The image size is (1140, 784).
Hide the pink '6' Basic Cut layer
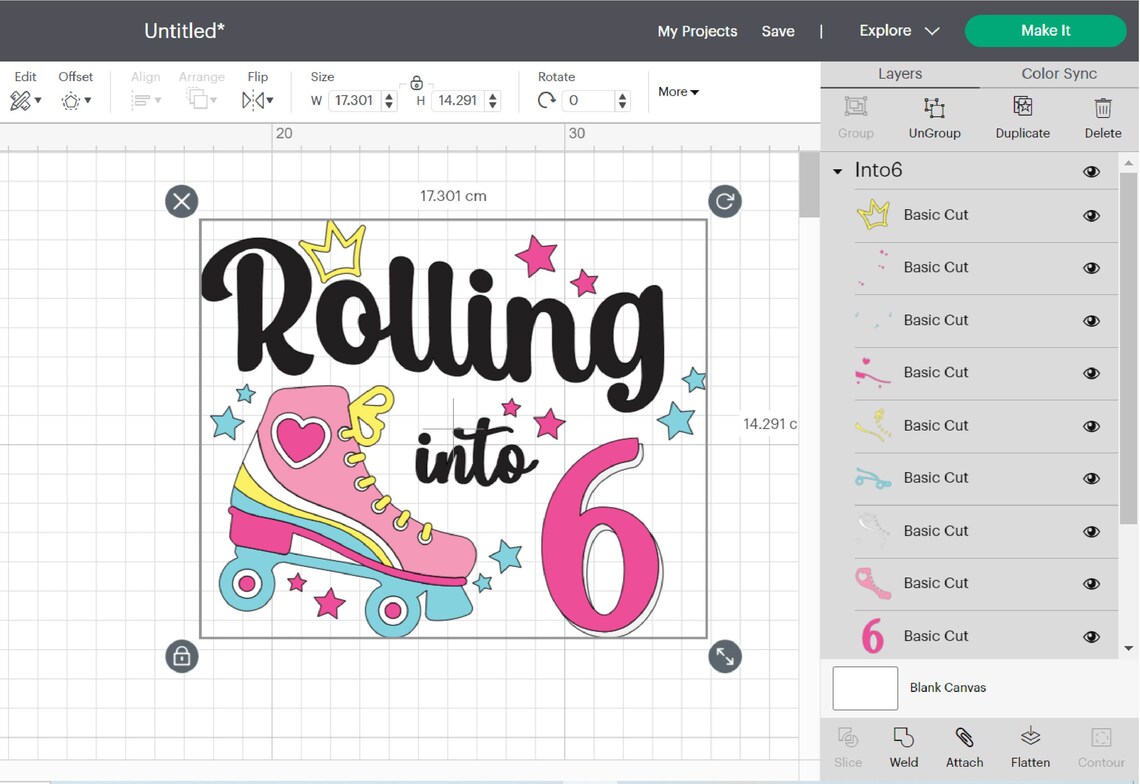pos(1091,636)
